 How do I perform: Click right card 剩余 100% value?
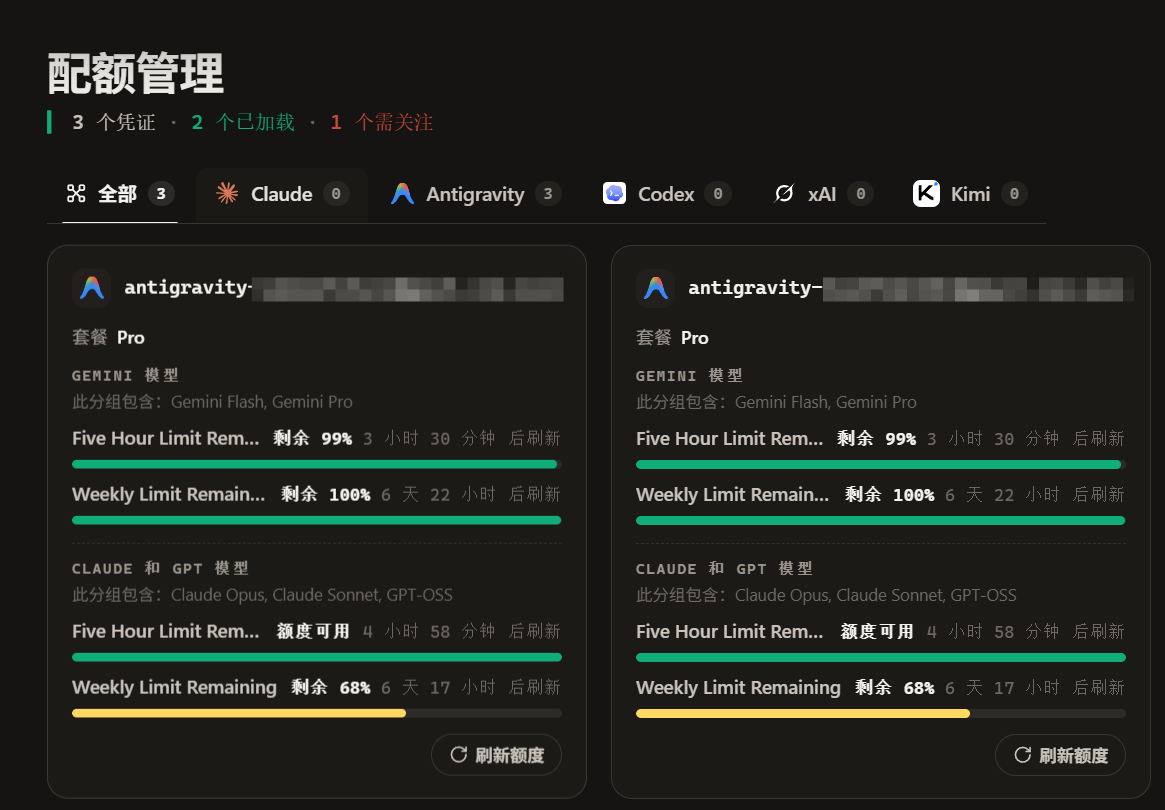tap(889, 495)
